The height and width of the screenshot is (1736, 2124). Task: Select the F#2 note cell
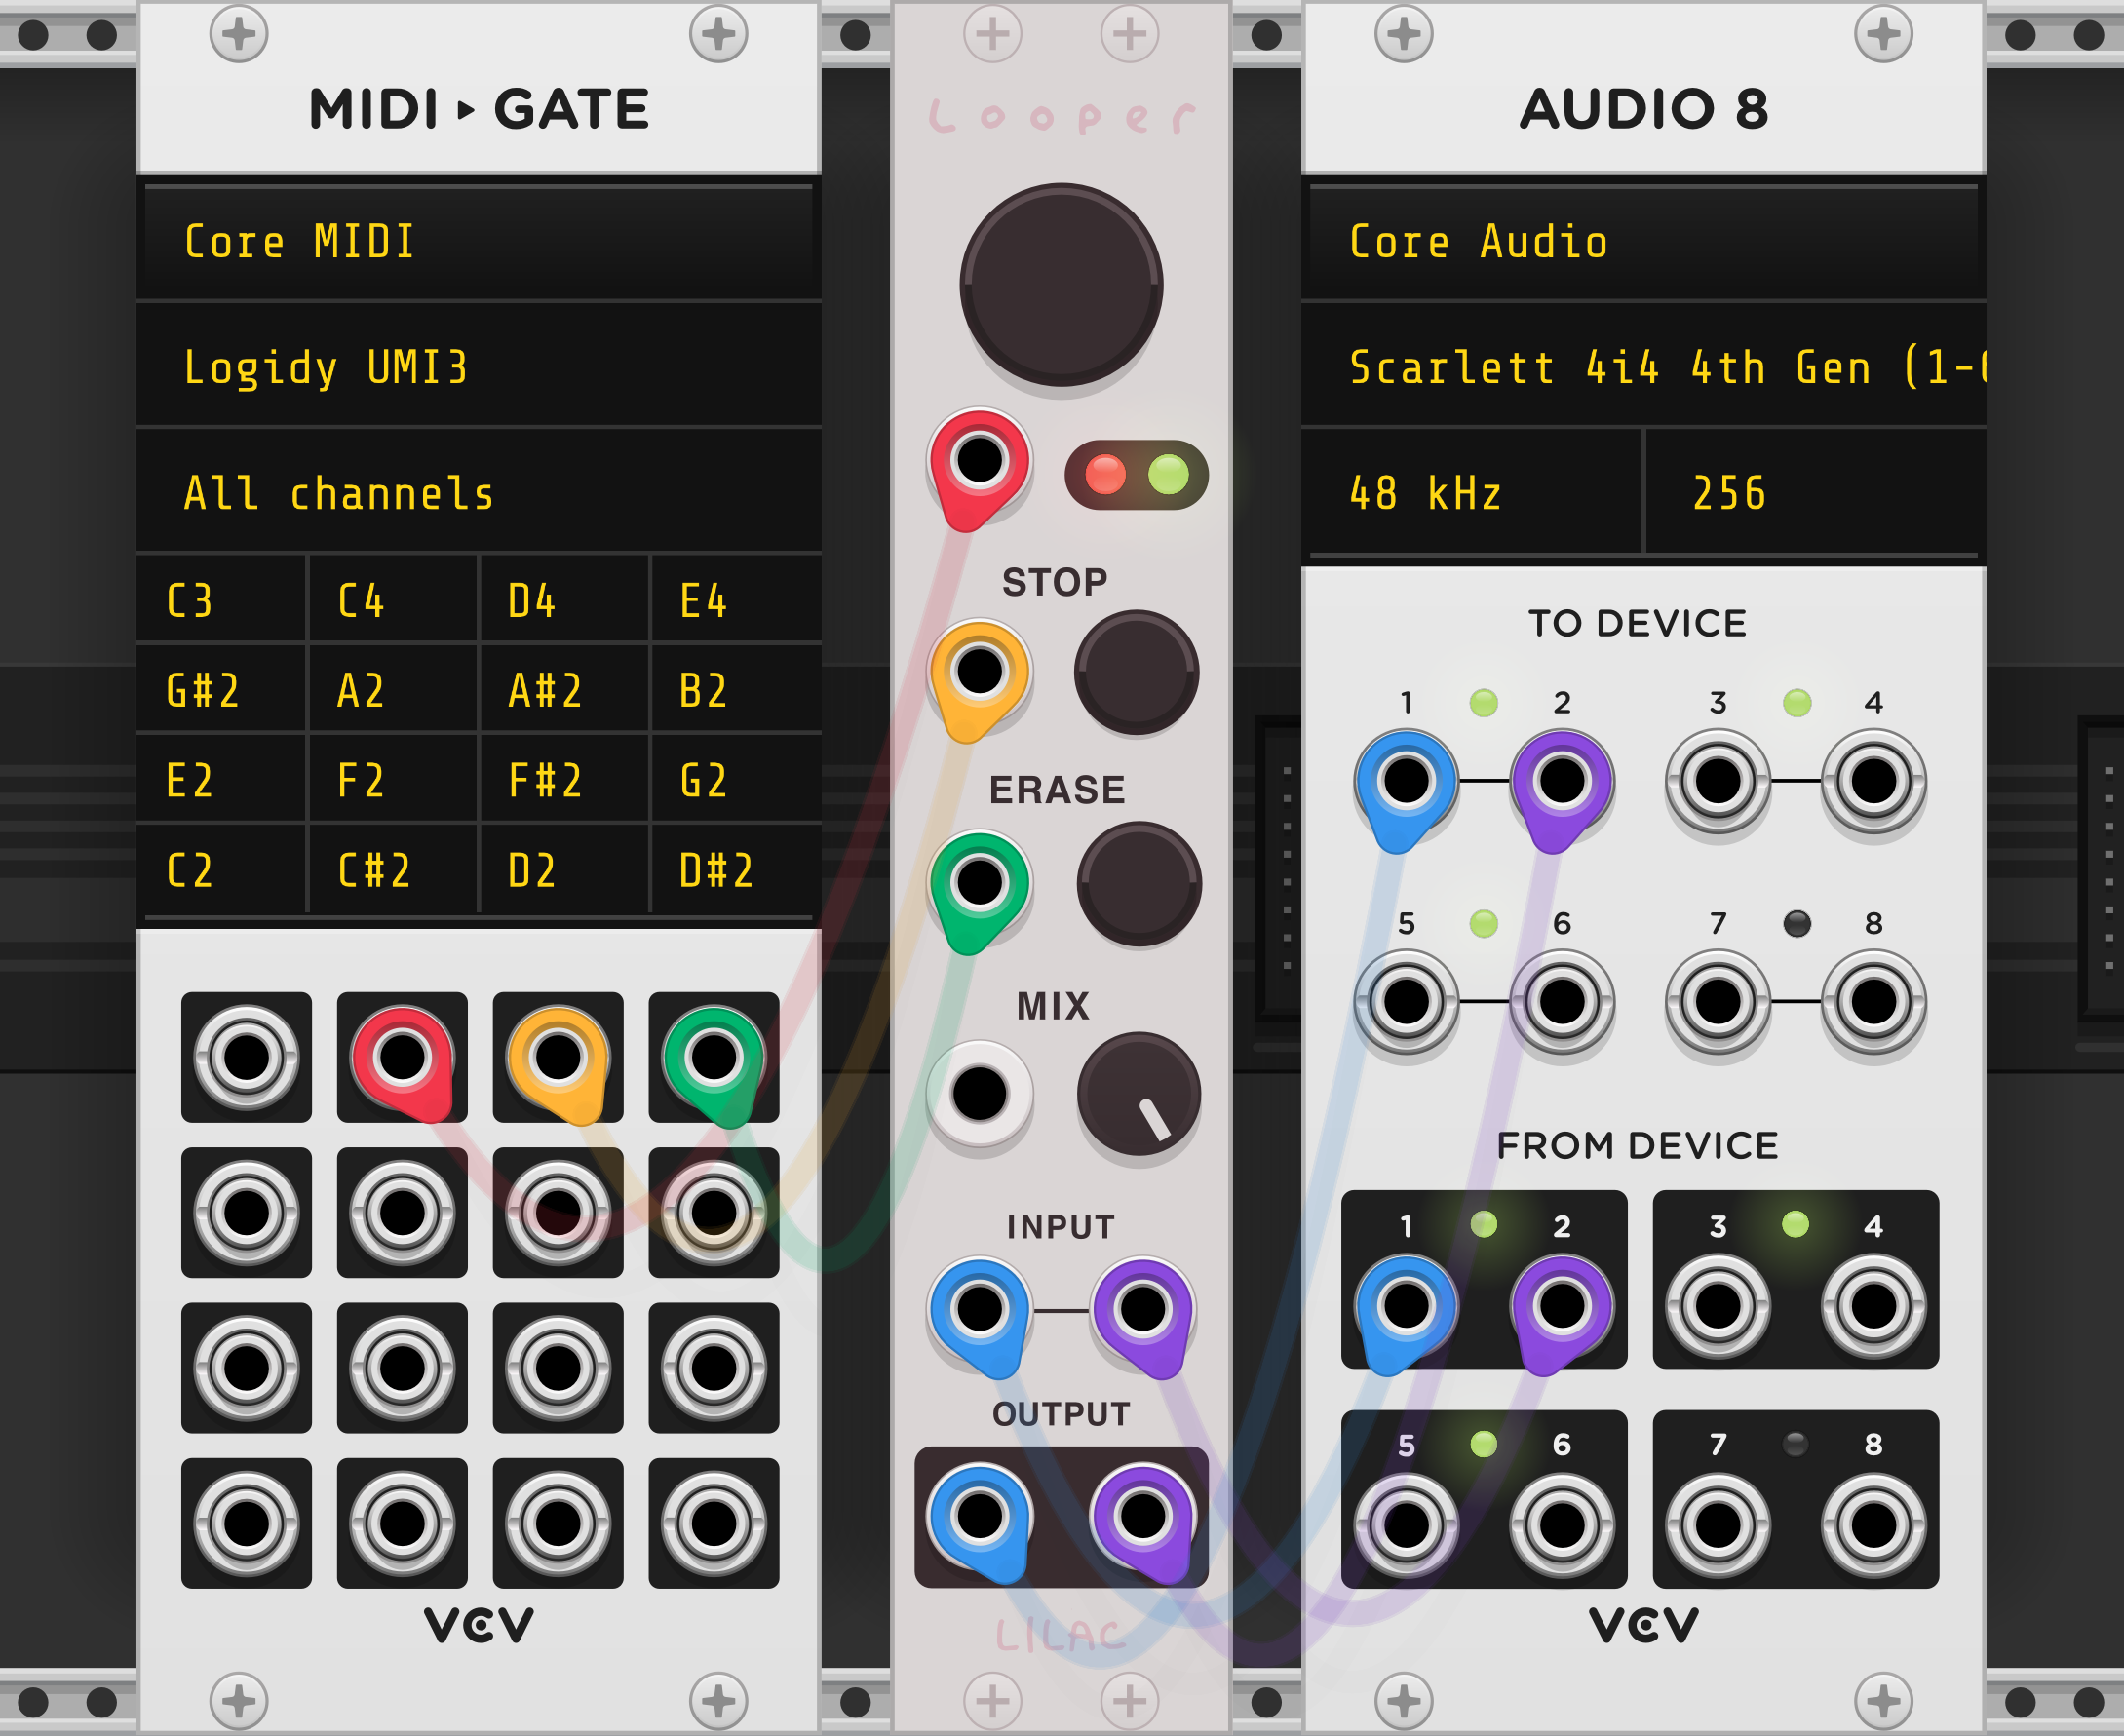(564, 780)
